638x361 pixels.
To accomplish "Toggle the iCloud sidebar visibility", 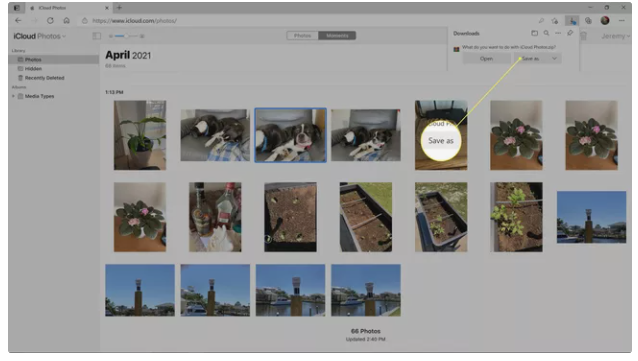I will pyautogui.click(x=96, y=36).
